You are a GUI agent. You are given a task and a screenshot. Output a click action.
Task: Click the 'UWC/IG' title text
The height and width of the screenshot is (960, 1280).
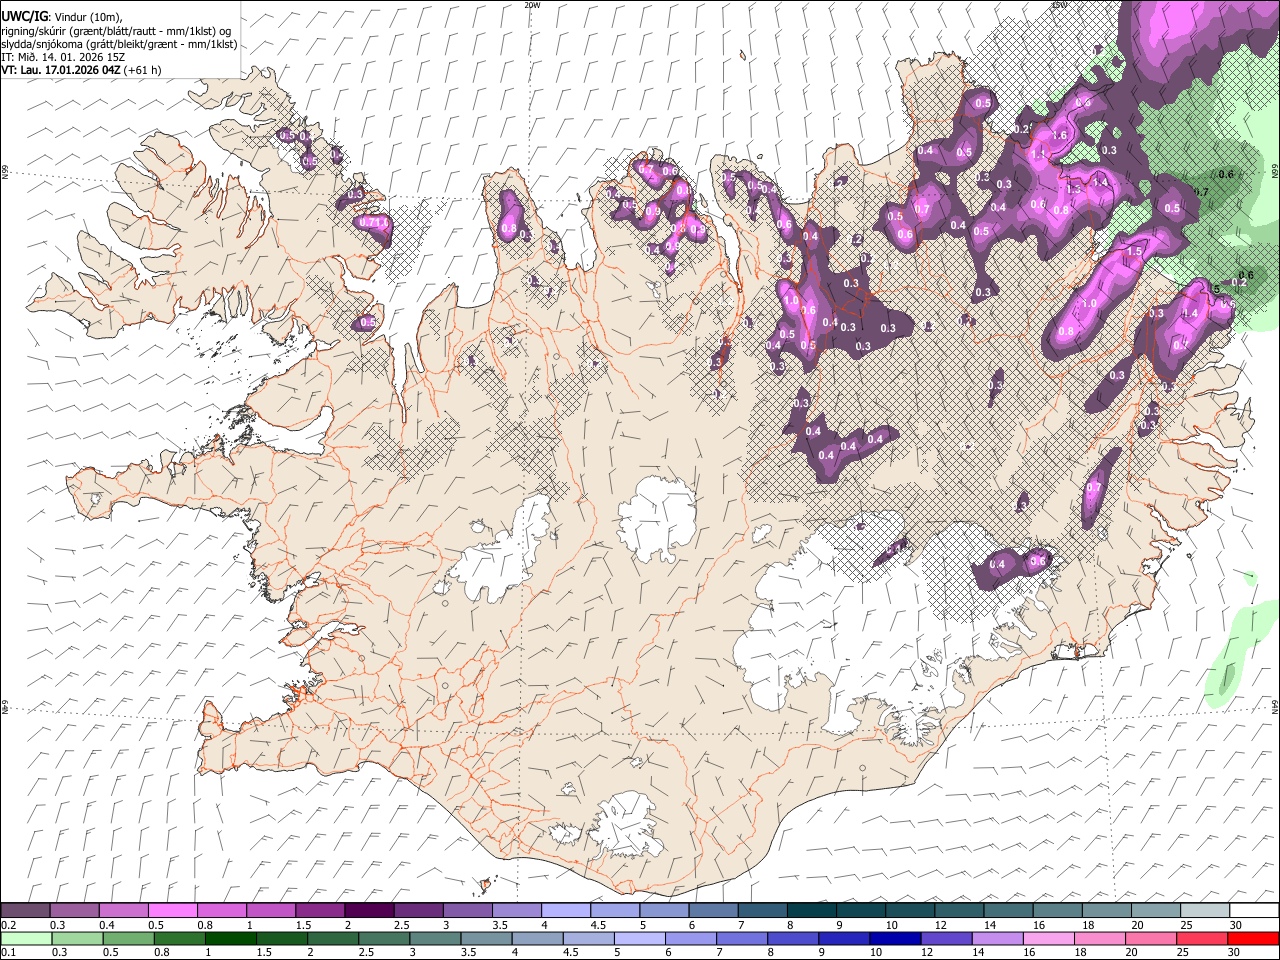click(24, 16)
